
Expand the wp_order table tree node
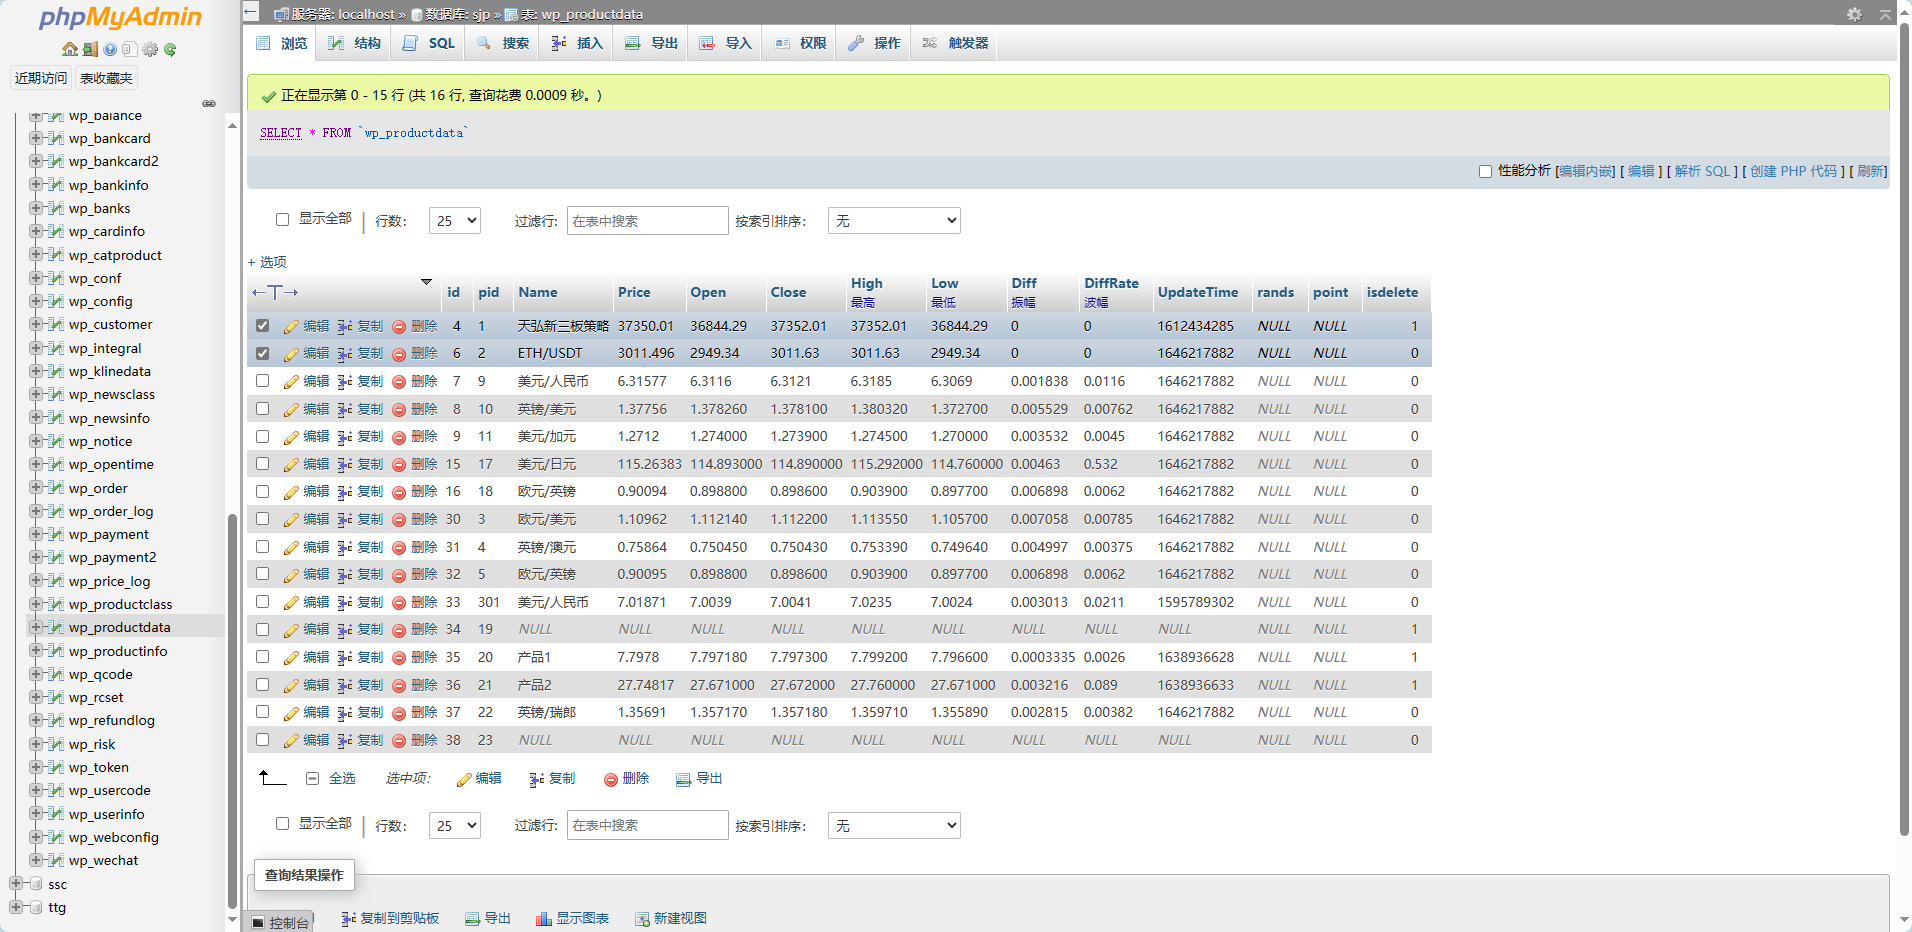(x=36, y=488)
